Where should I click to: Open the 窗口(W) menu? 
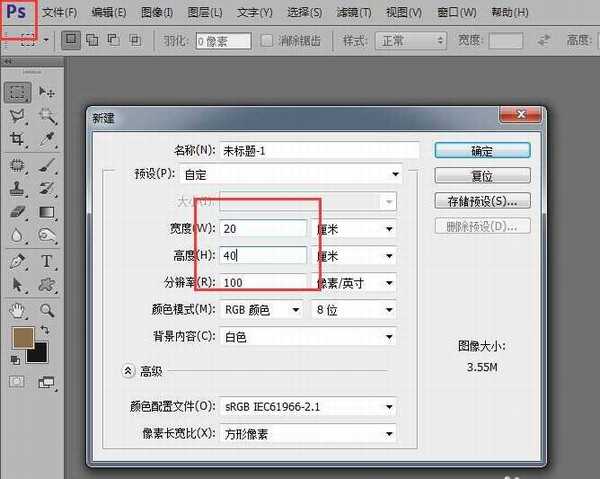(457, 13)
